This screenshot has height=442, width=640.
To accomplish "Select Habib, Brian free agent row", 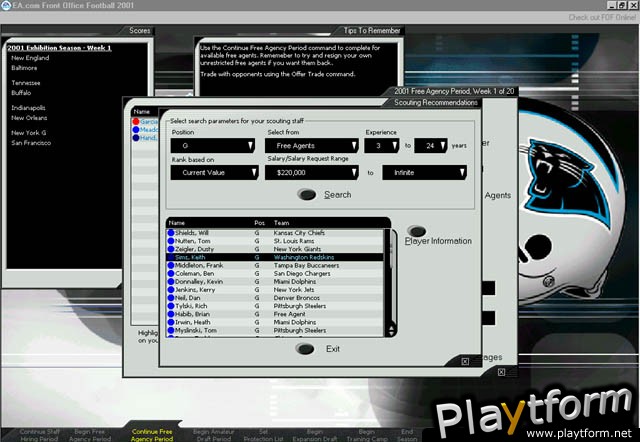I will 276,314.
